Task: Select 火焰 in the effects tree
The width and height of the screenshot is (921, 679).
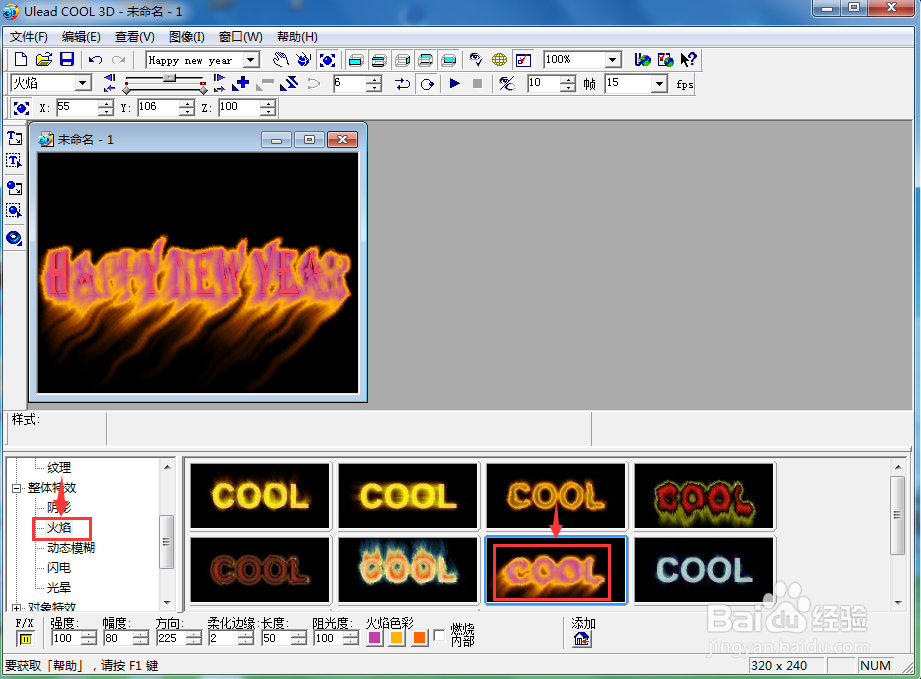Action: (x=59, y=527)
